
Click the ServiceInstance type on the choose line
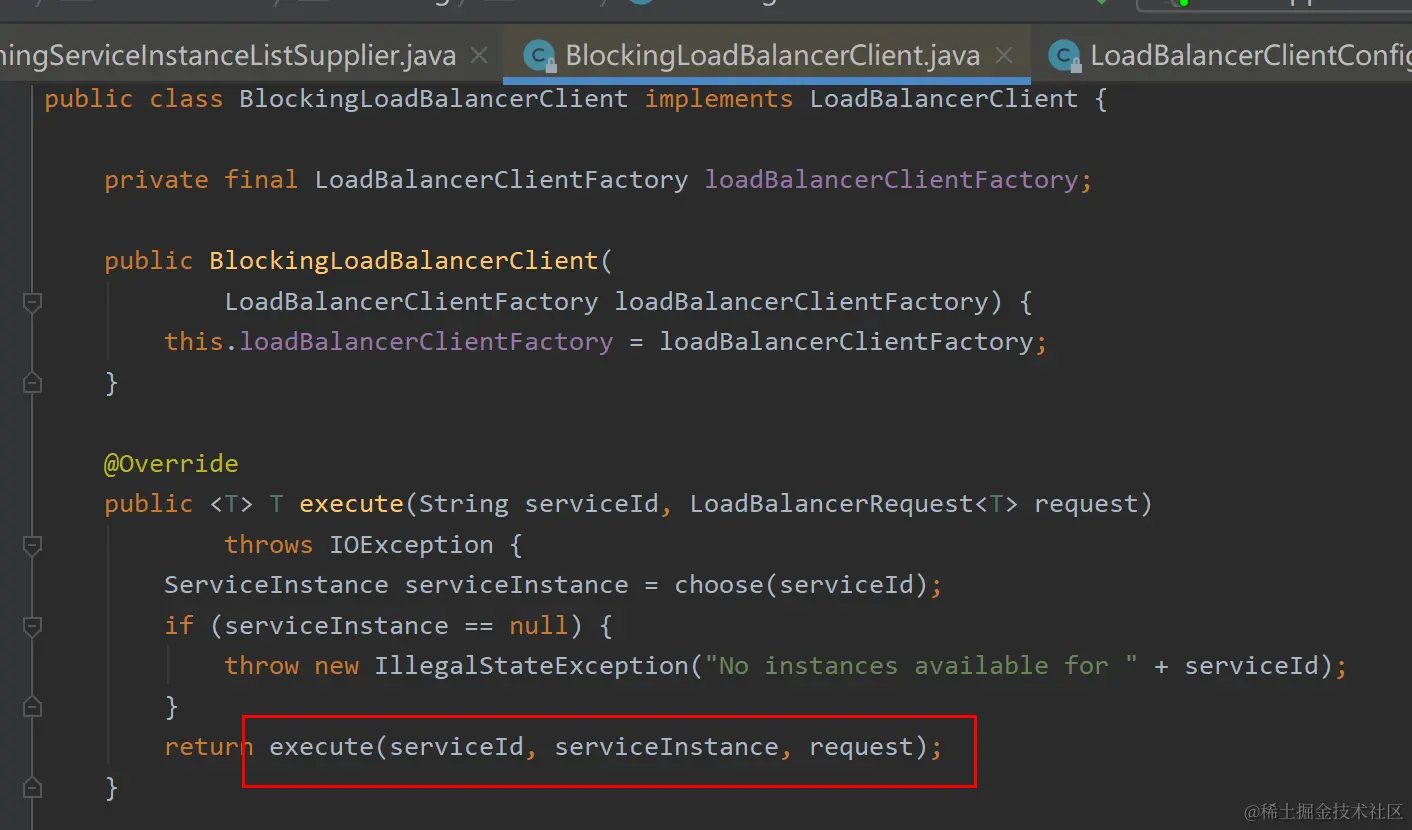[x=276, y=585]
